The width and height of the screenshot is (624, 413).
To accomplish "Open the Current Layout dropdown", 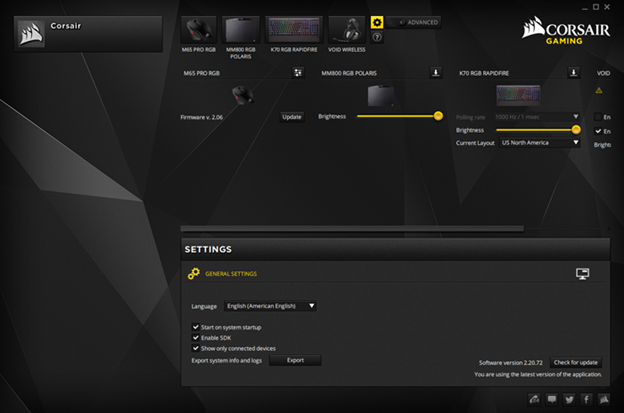I will [540, 142].
